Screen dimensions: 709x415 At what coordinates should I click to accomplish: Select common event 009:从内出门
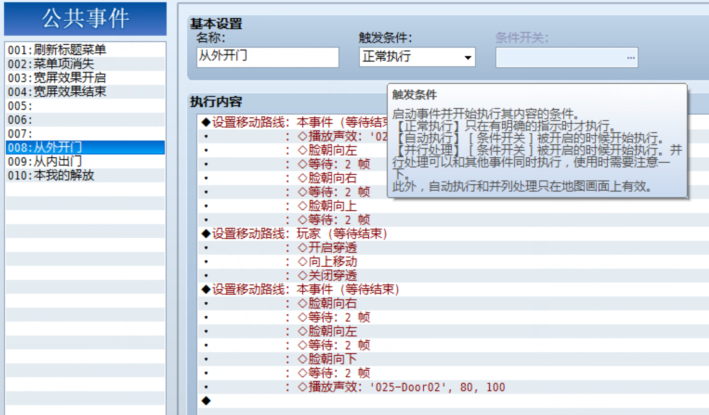[x=85, y=161]
